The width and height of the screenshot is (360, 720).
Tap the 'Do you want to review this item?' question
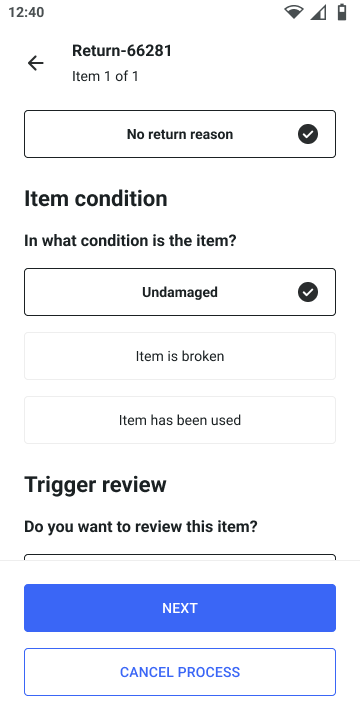141,526
